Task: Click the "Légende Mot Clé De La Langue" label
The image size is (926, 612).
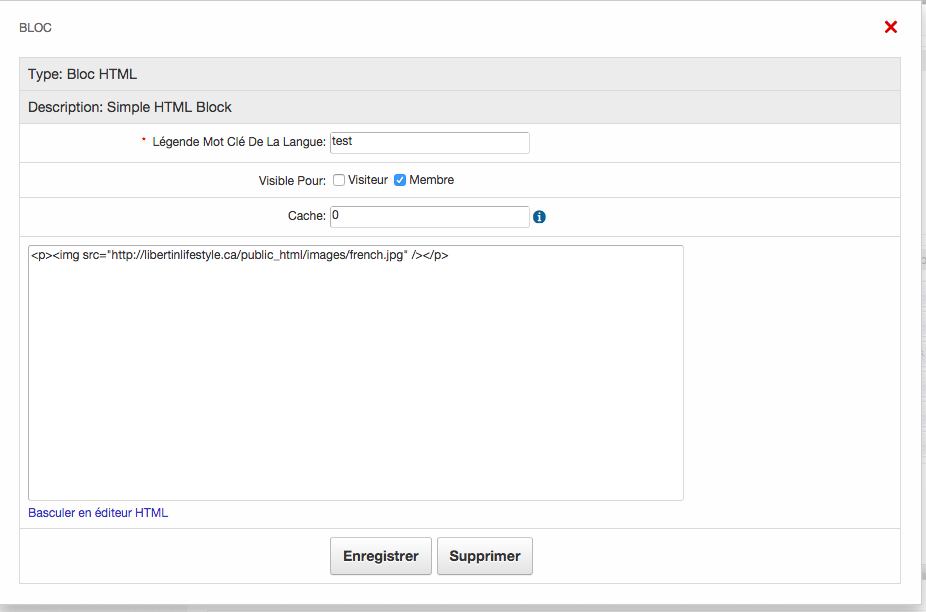Action: click(239, 143)
